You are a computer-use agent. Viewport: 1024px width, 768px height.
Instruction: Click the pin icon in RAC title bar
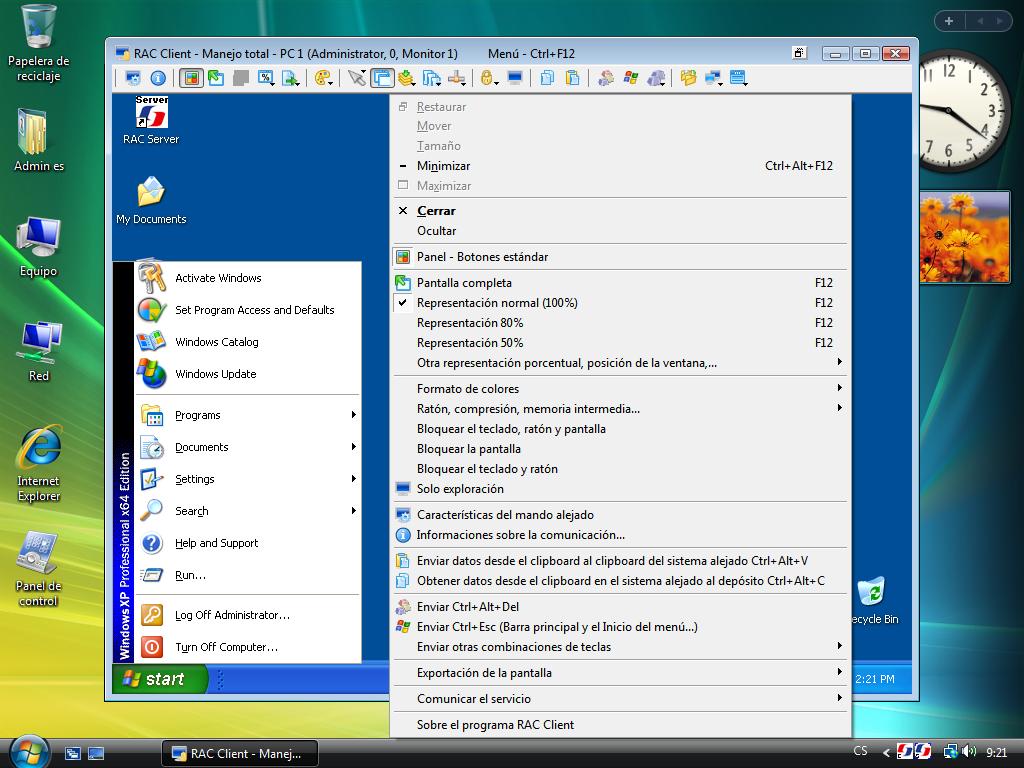tap(799, 53)
